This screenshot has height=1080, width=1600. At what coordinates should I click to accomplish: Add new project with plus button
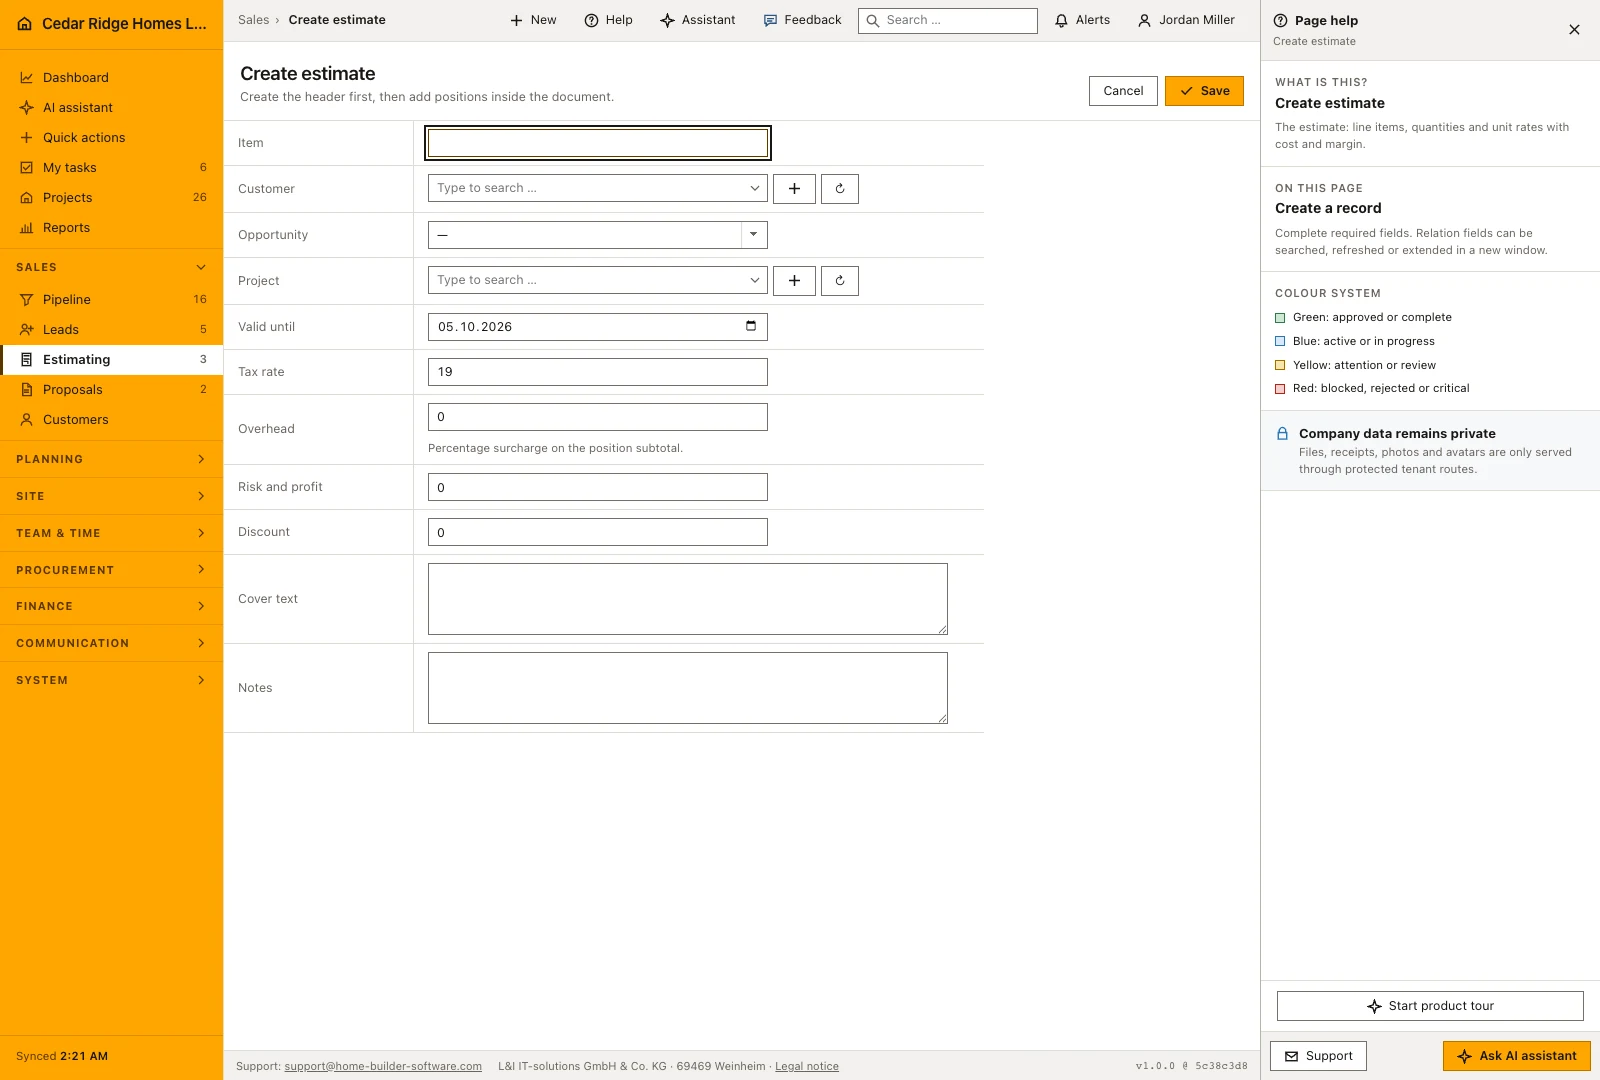coord(794,281)
